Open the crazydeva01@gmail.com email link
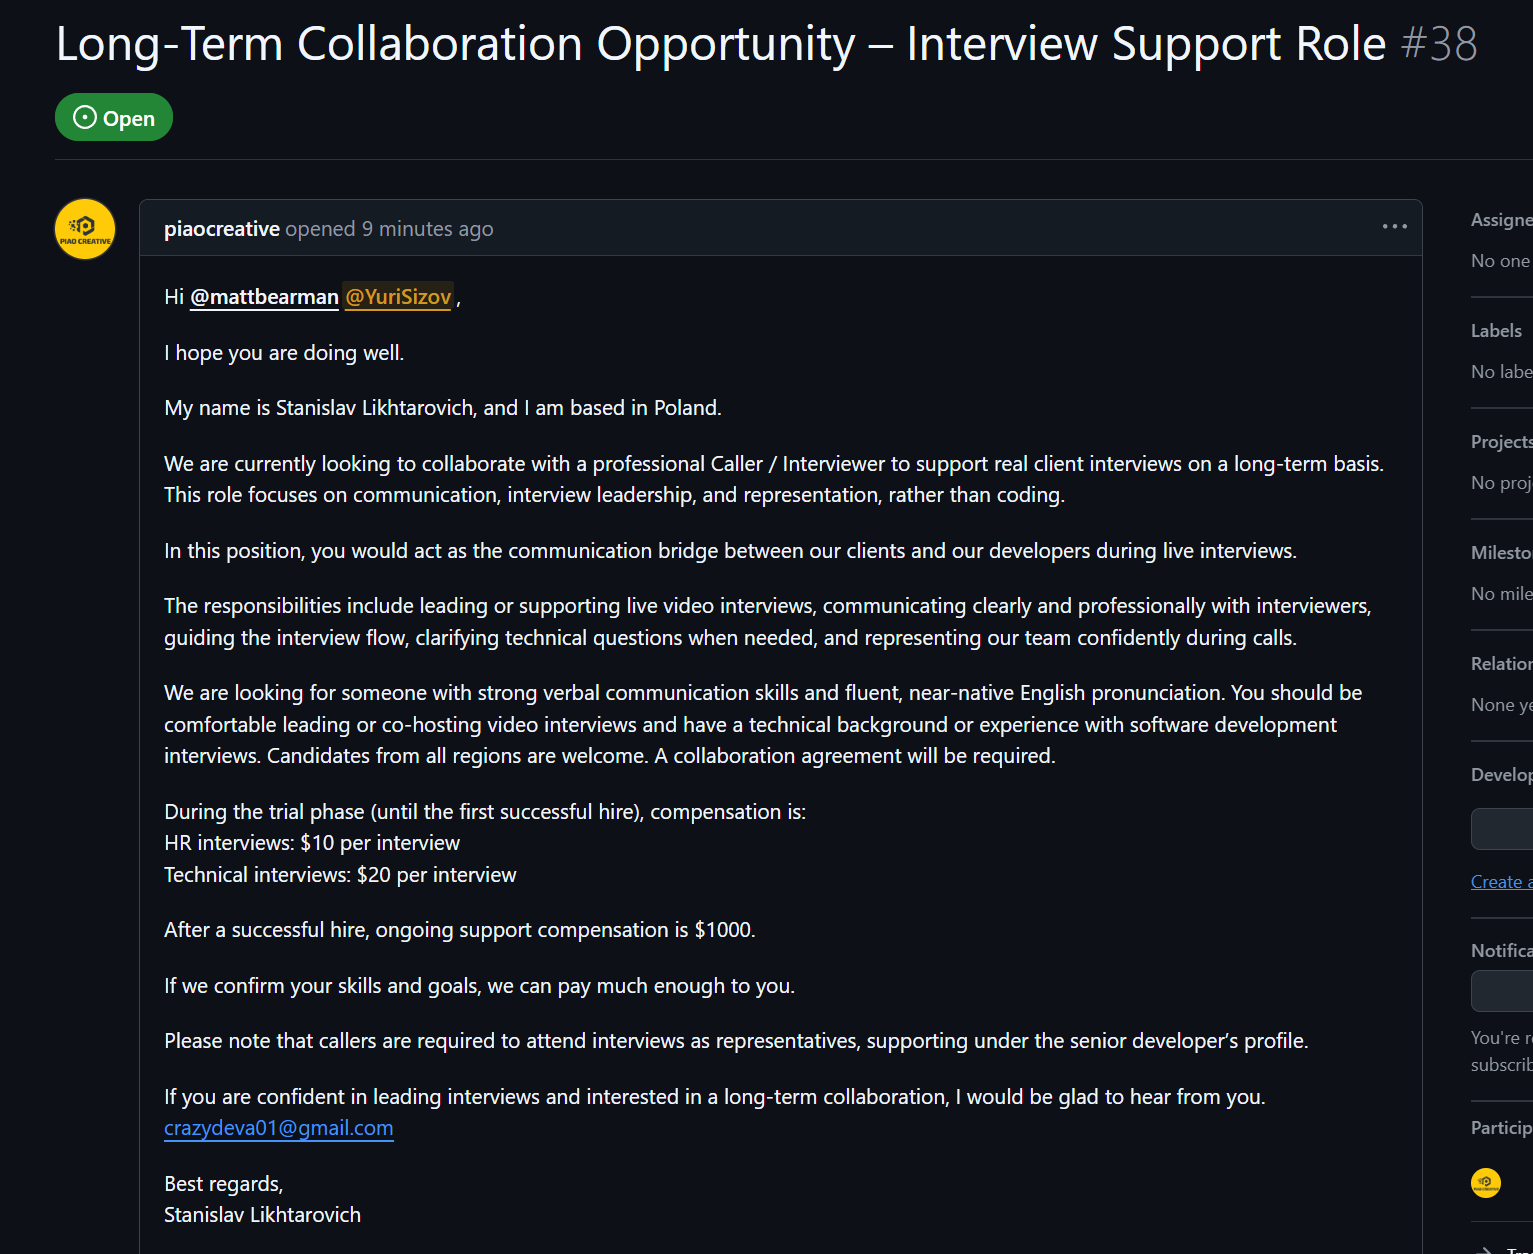The height and width of the screenshot is (1254, 1533). (x=278, y=1128)
